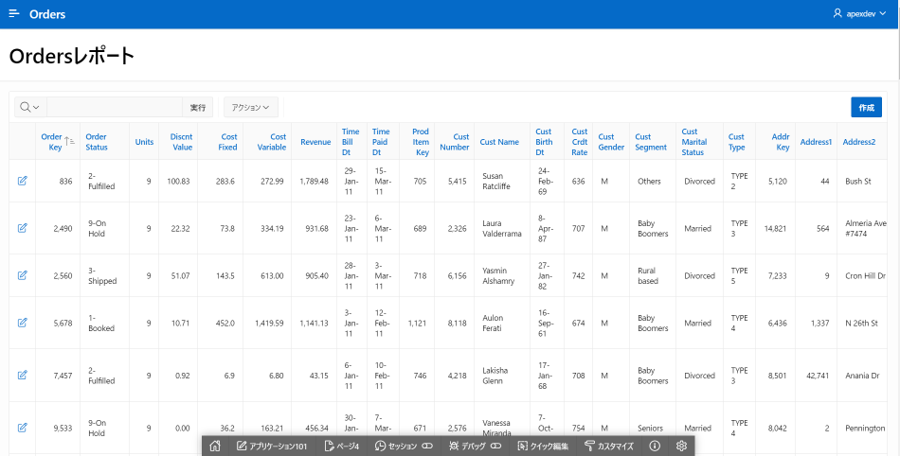
Task: Open edit icon for order 7,457
Action: point(22,375)
